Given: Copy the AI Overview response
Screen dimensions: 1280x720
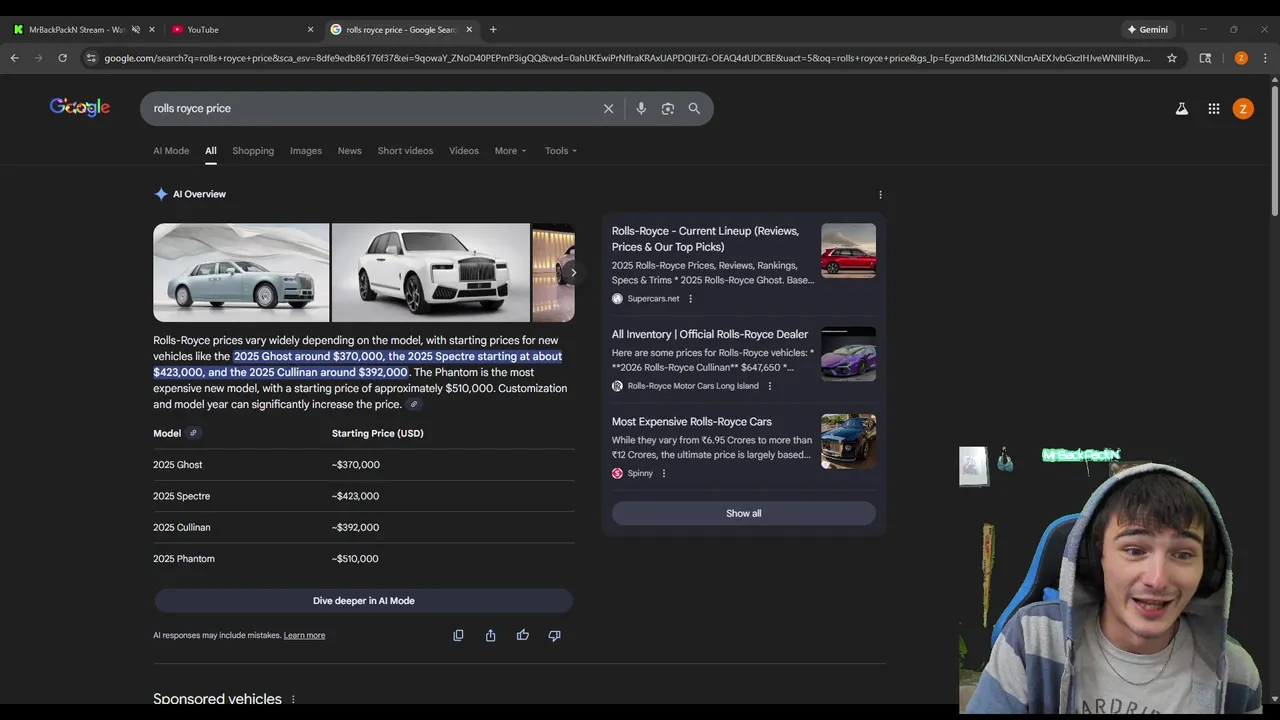Looking at the screenshot, I should pyautogui.click(x=458, y=635).
